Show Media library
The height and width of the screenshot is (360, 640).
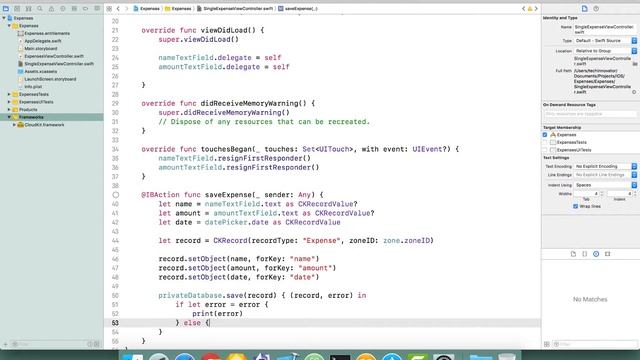(607, 254)
